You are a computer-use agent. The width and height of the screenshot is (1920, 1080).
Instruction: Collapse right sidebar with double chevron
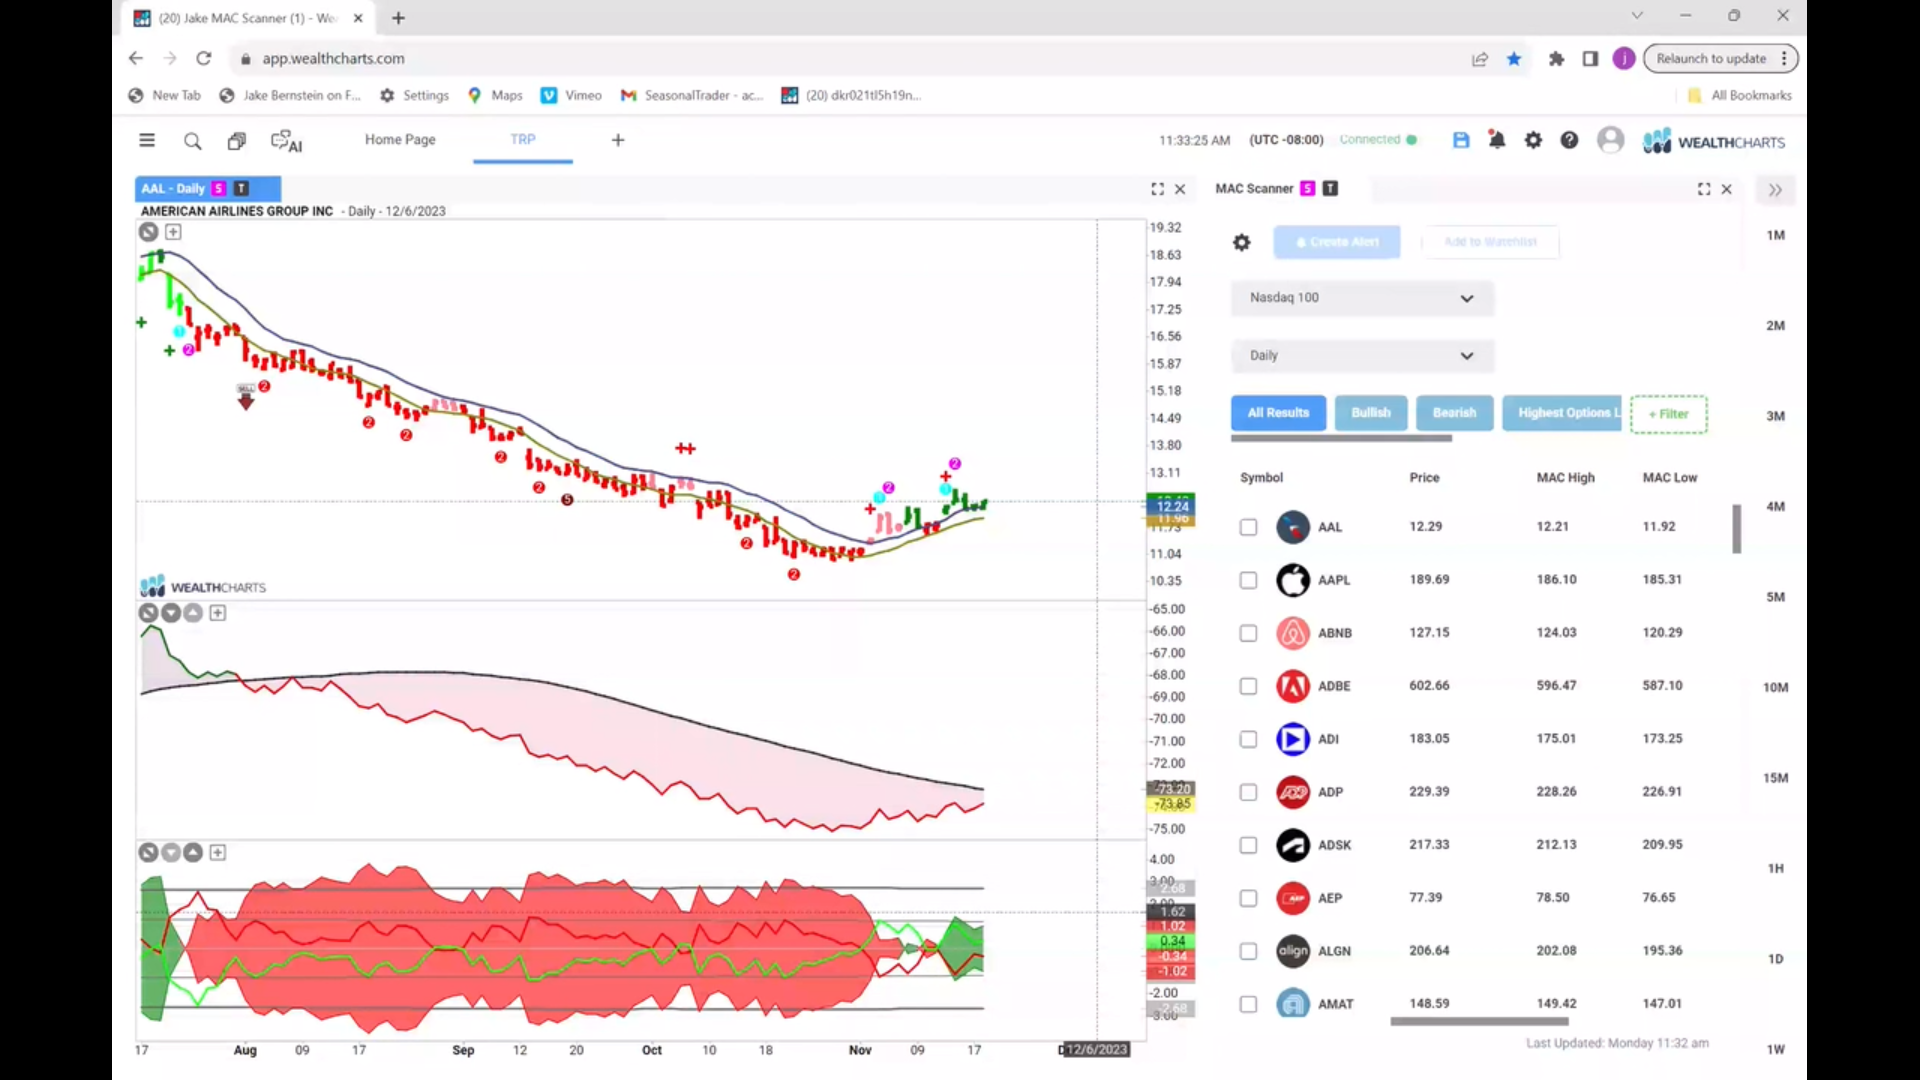(1775, 190)
